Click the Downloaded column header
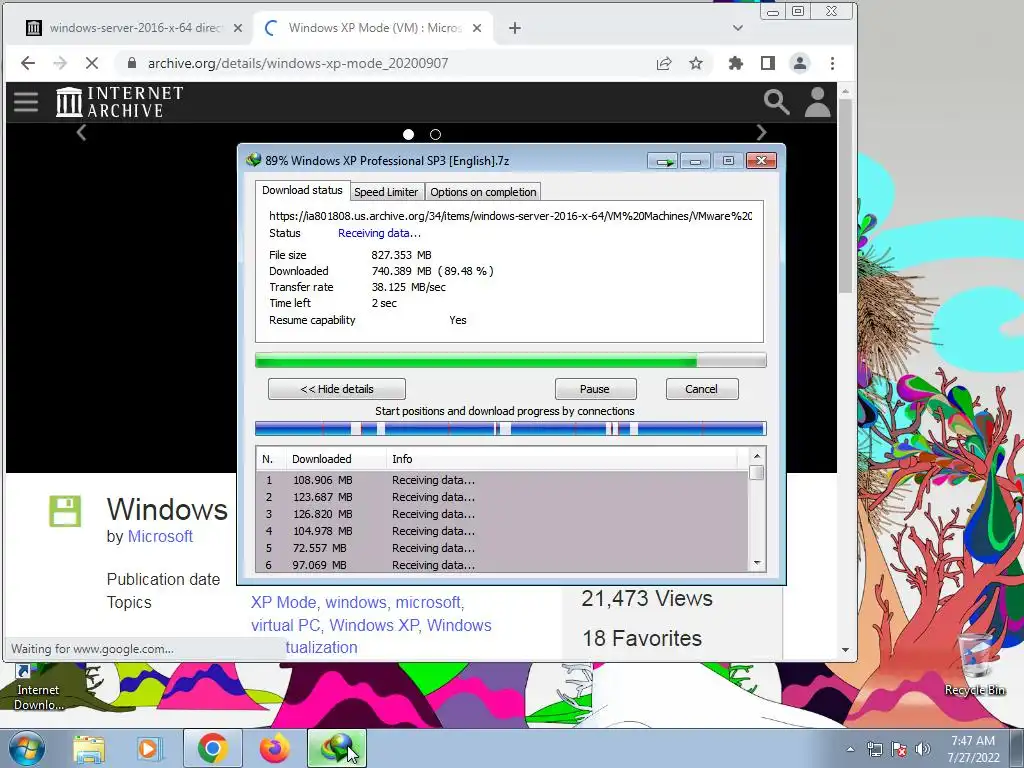 point(336,459)
